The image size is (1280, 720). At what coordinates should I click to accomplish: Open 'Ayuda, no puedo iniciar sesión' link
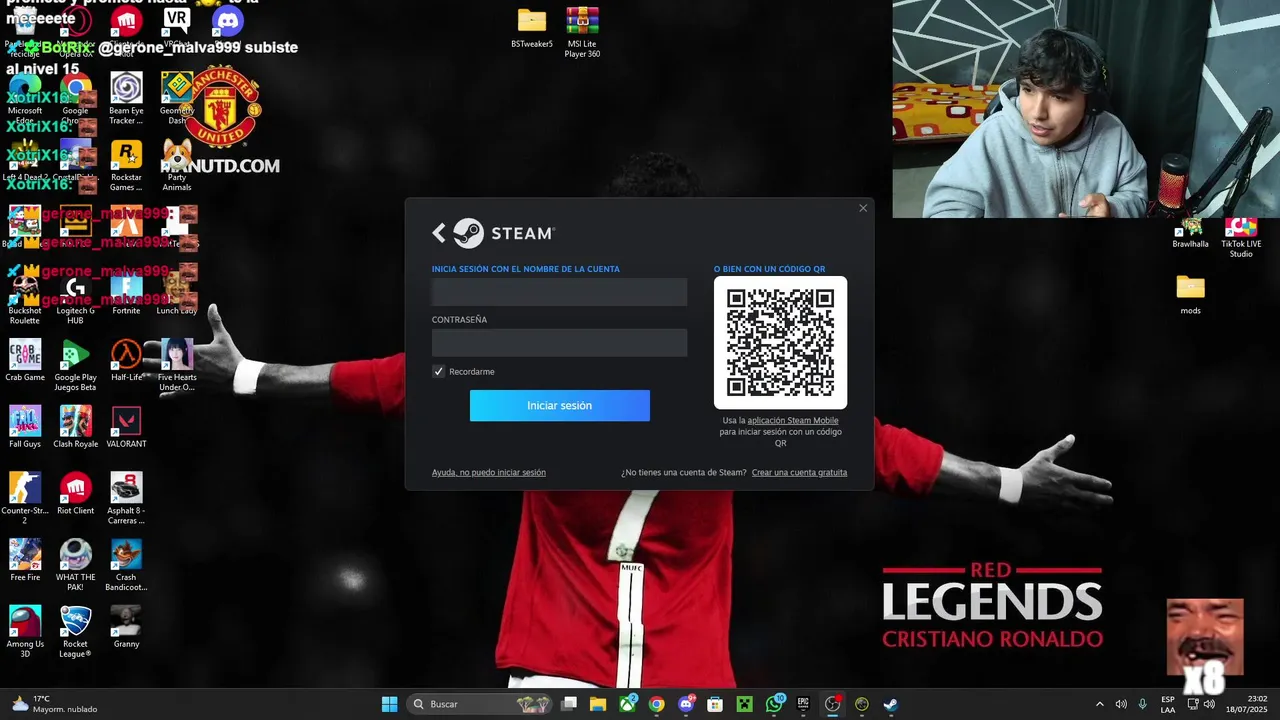489,472
